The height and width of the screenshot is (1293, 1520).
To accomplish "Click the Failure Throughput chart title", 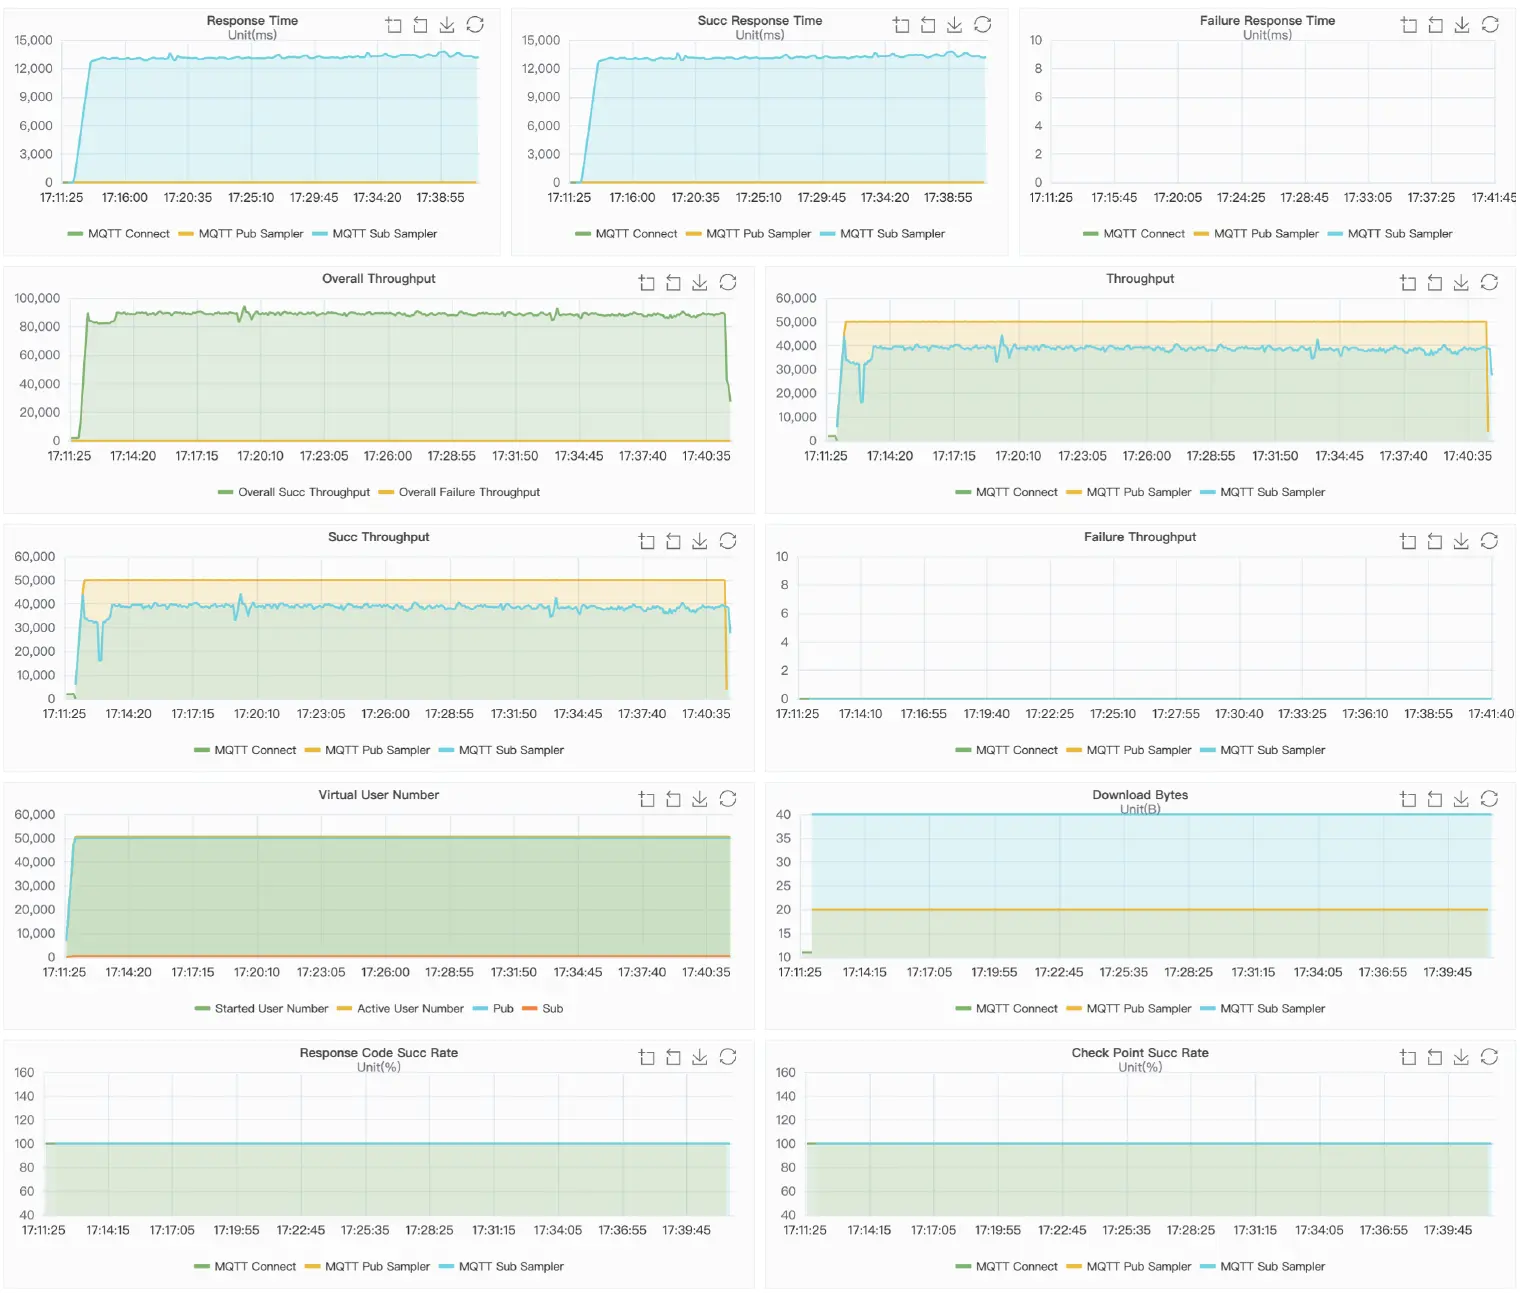I will click(x=1140, y=537).
